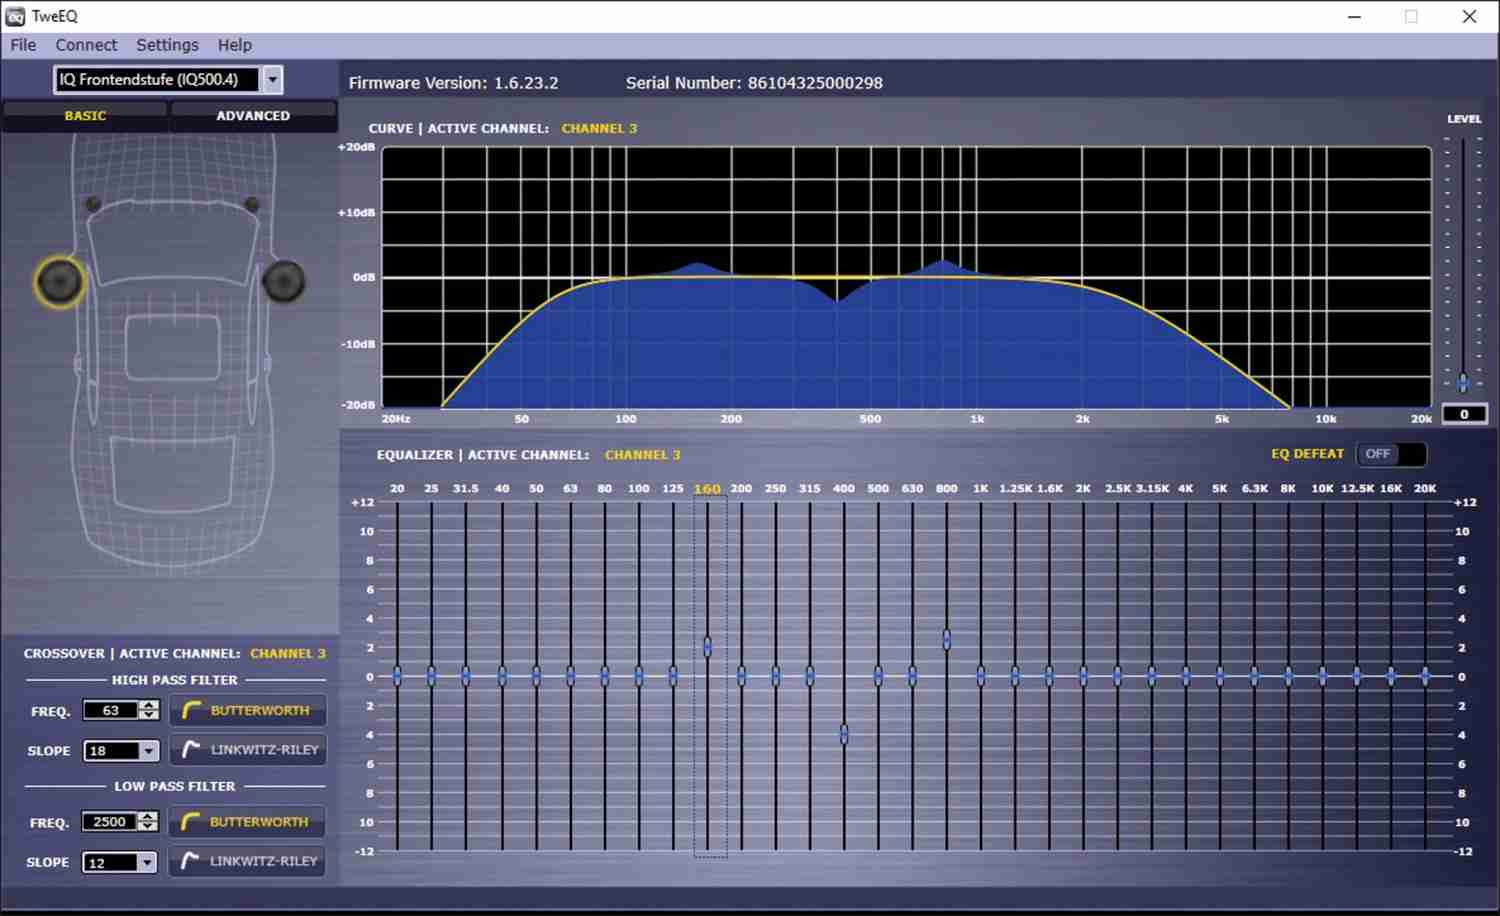Decrease the low pass filter frequency
Viewport: 1500px width, 916px height.
(148, 826)
